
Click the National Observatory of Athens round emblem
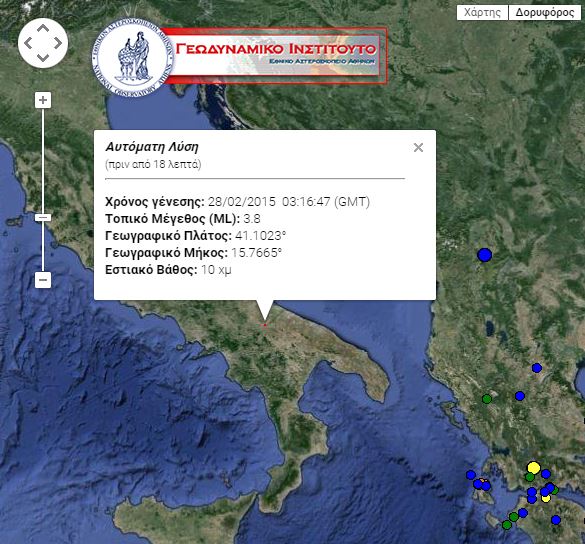click(132, 58)
